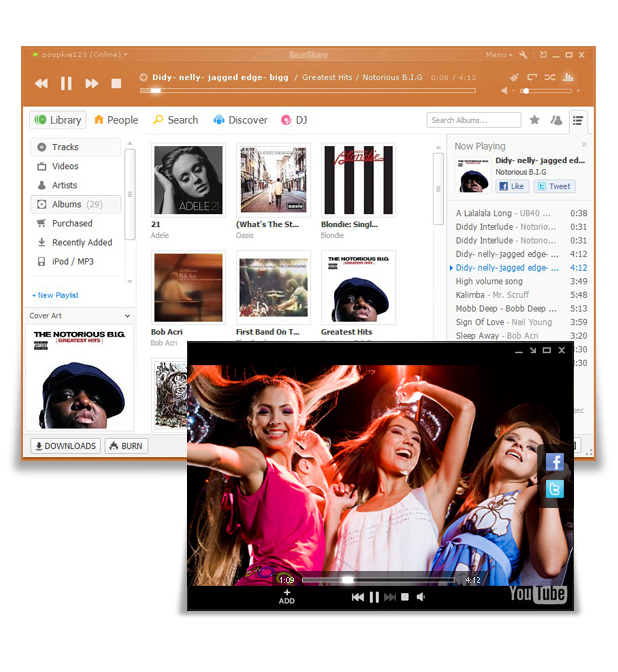Image resolution: width=618 pixels, height=672 pixels.
Task: Pause the video in the video player
Action: (374, 597)
